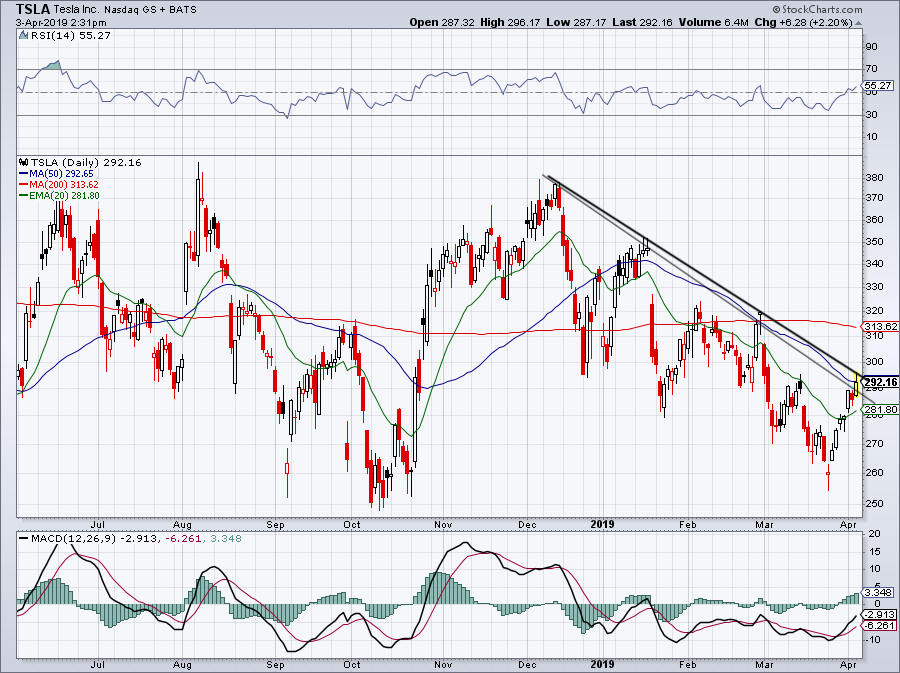The image size is (900, 673).
Task: Click the RSI(14) 55.27 legend label
Action: pyautogui.click(x=71, y=36)
